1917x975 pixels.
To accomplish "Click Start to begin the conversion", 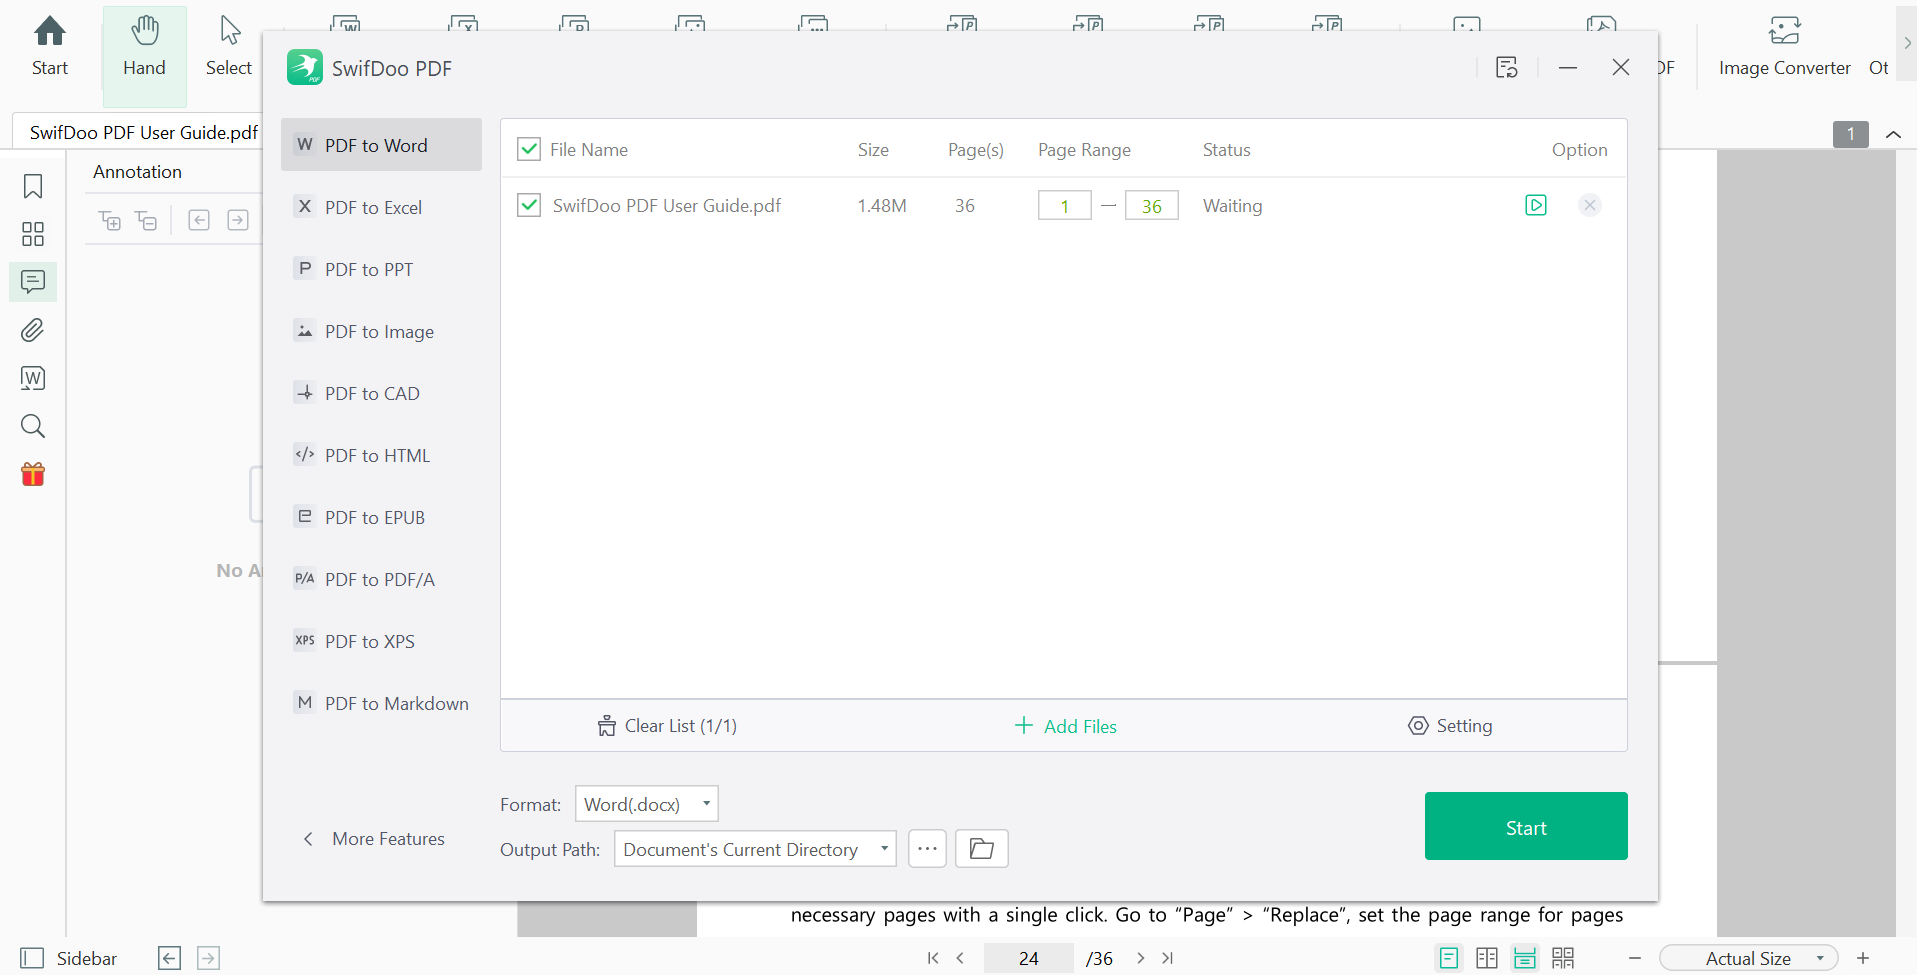I will click(x=1525, y=826).
